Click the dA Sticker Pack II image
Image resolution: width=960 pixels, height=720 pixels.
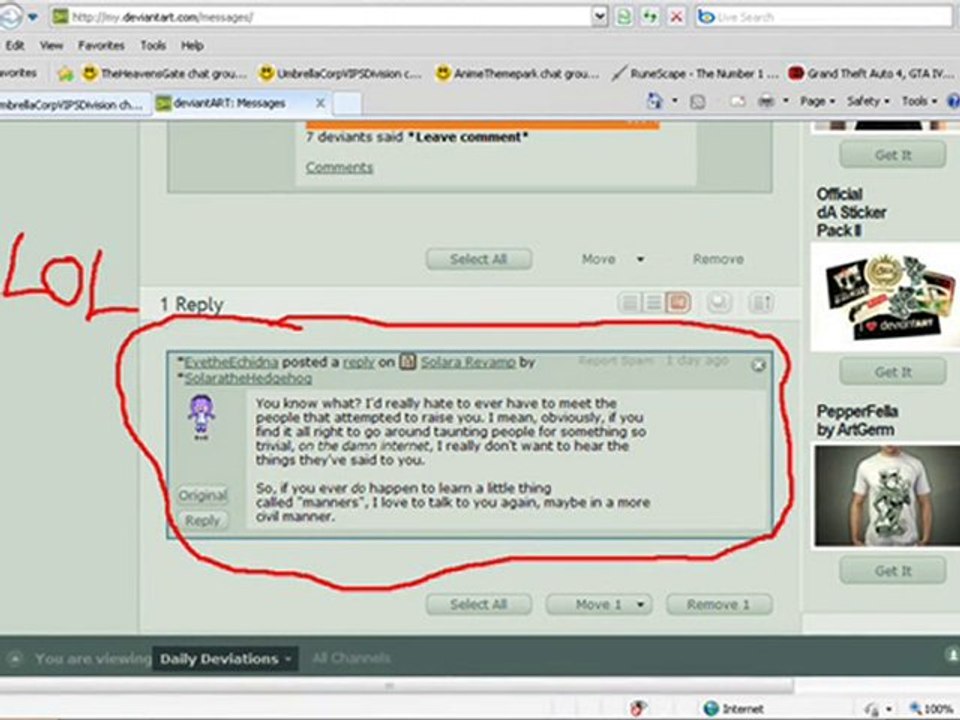pos(888,298)
